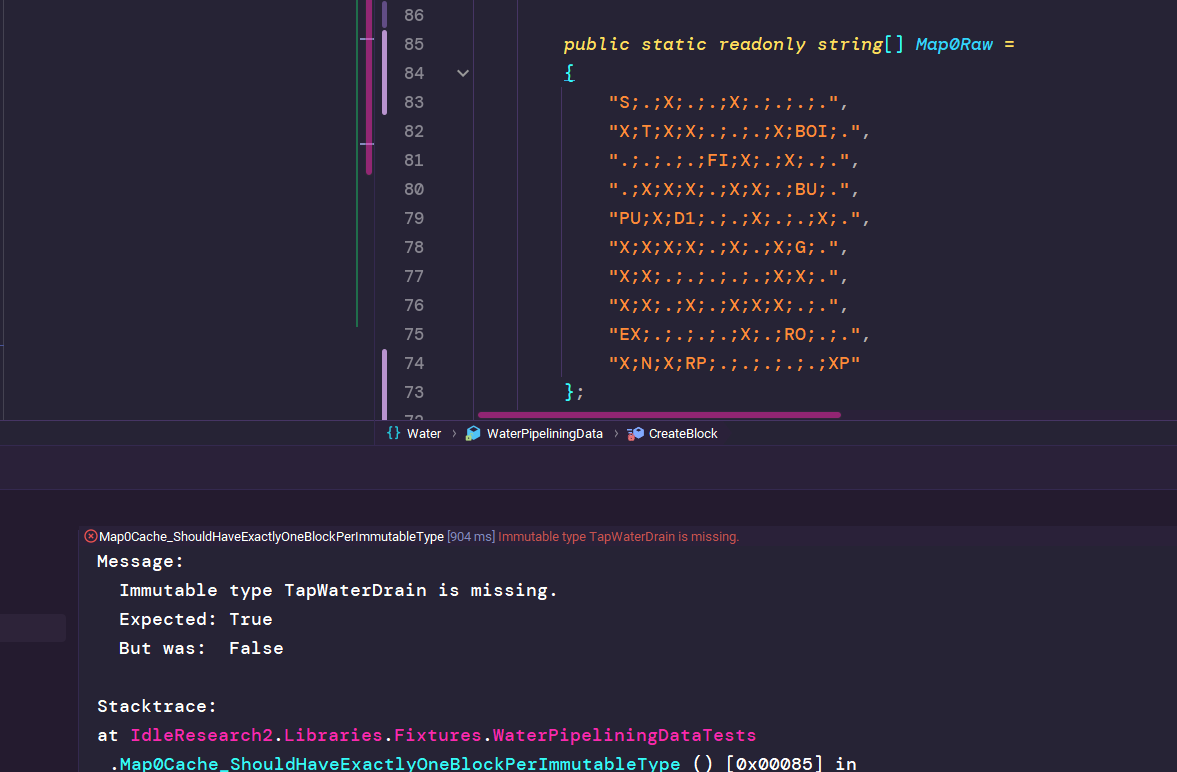Click the class icon beside WaterPipeliningData
This screenshot has height=772, width=1177.
(473, 433)
